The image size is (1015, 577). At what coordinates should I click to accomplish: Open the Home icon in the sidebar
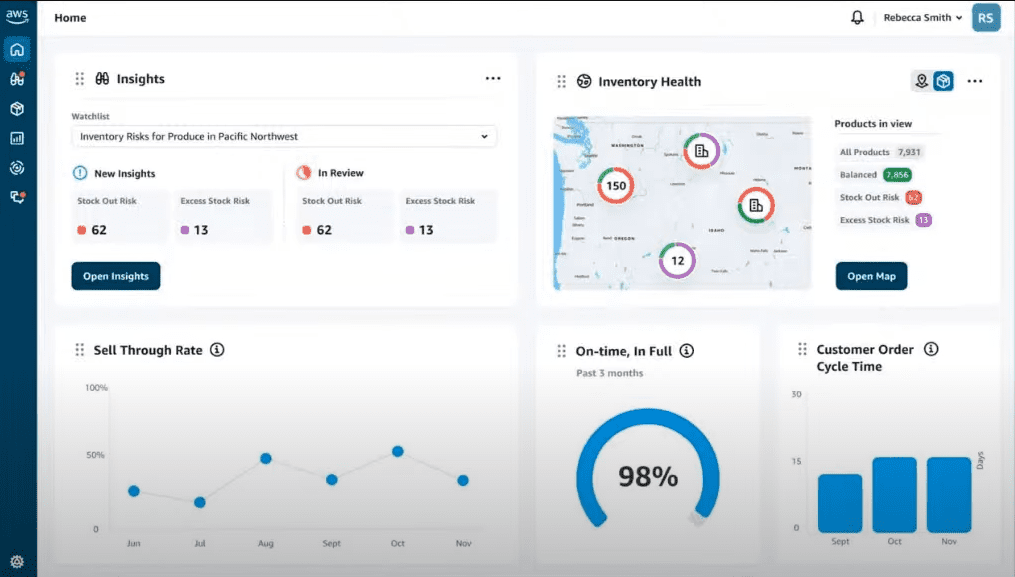click(17, 49)
